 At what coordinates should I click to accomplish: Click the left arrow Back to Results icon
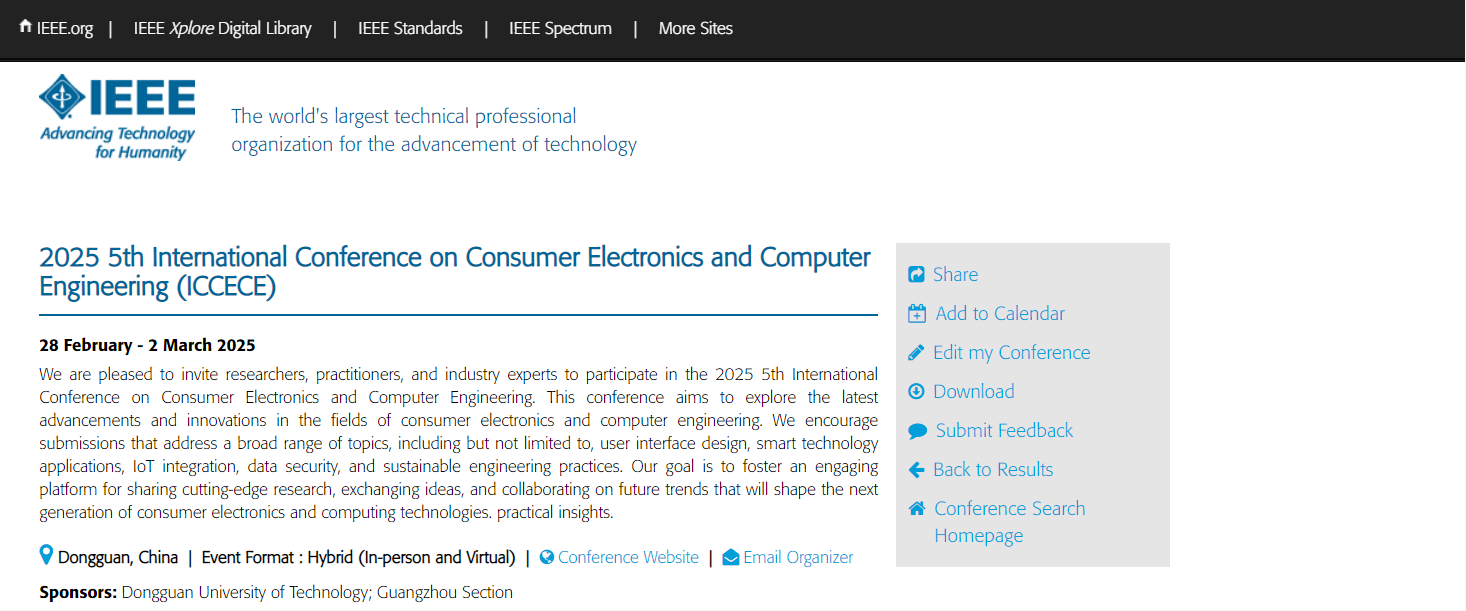click(x=916, y=469)
